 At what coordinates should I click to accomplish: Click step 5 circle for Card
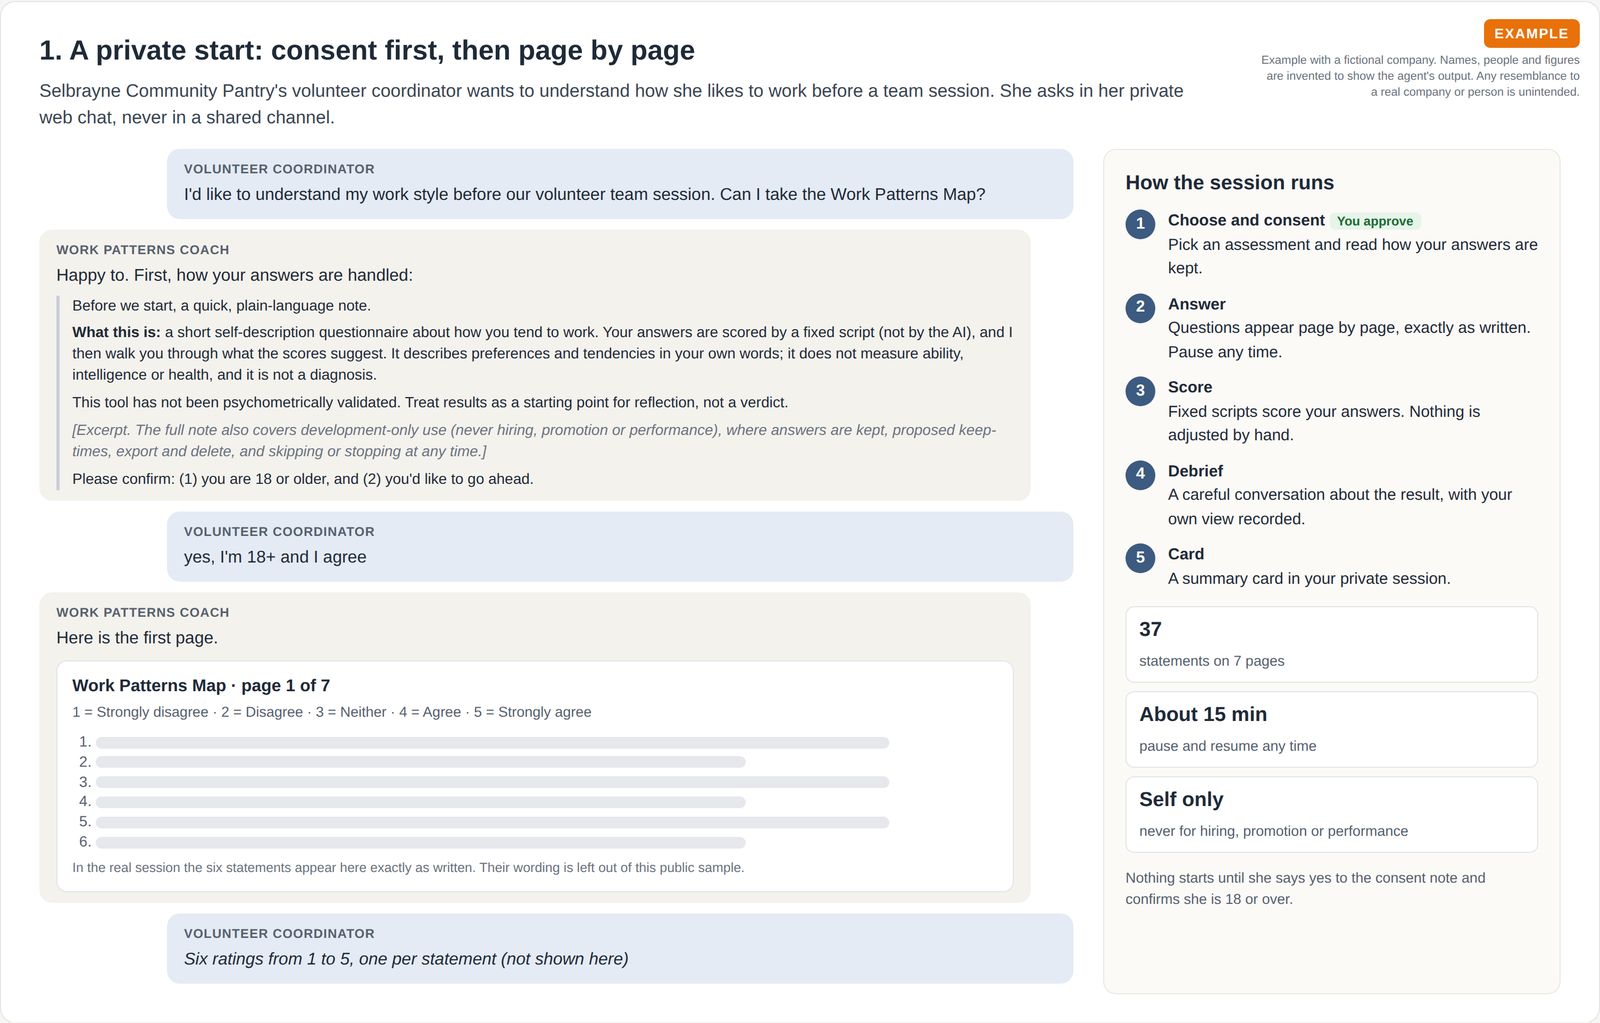tap(1140, 557)
